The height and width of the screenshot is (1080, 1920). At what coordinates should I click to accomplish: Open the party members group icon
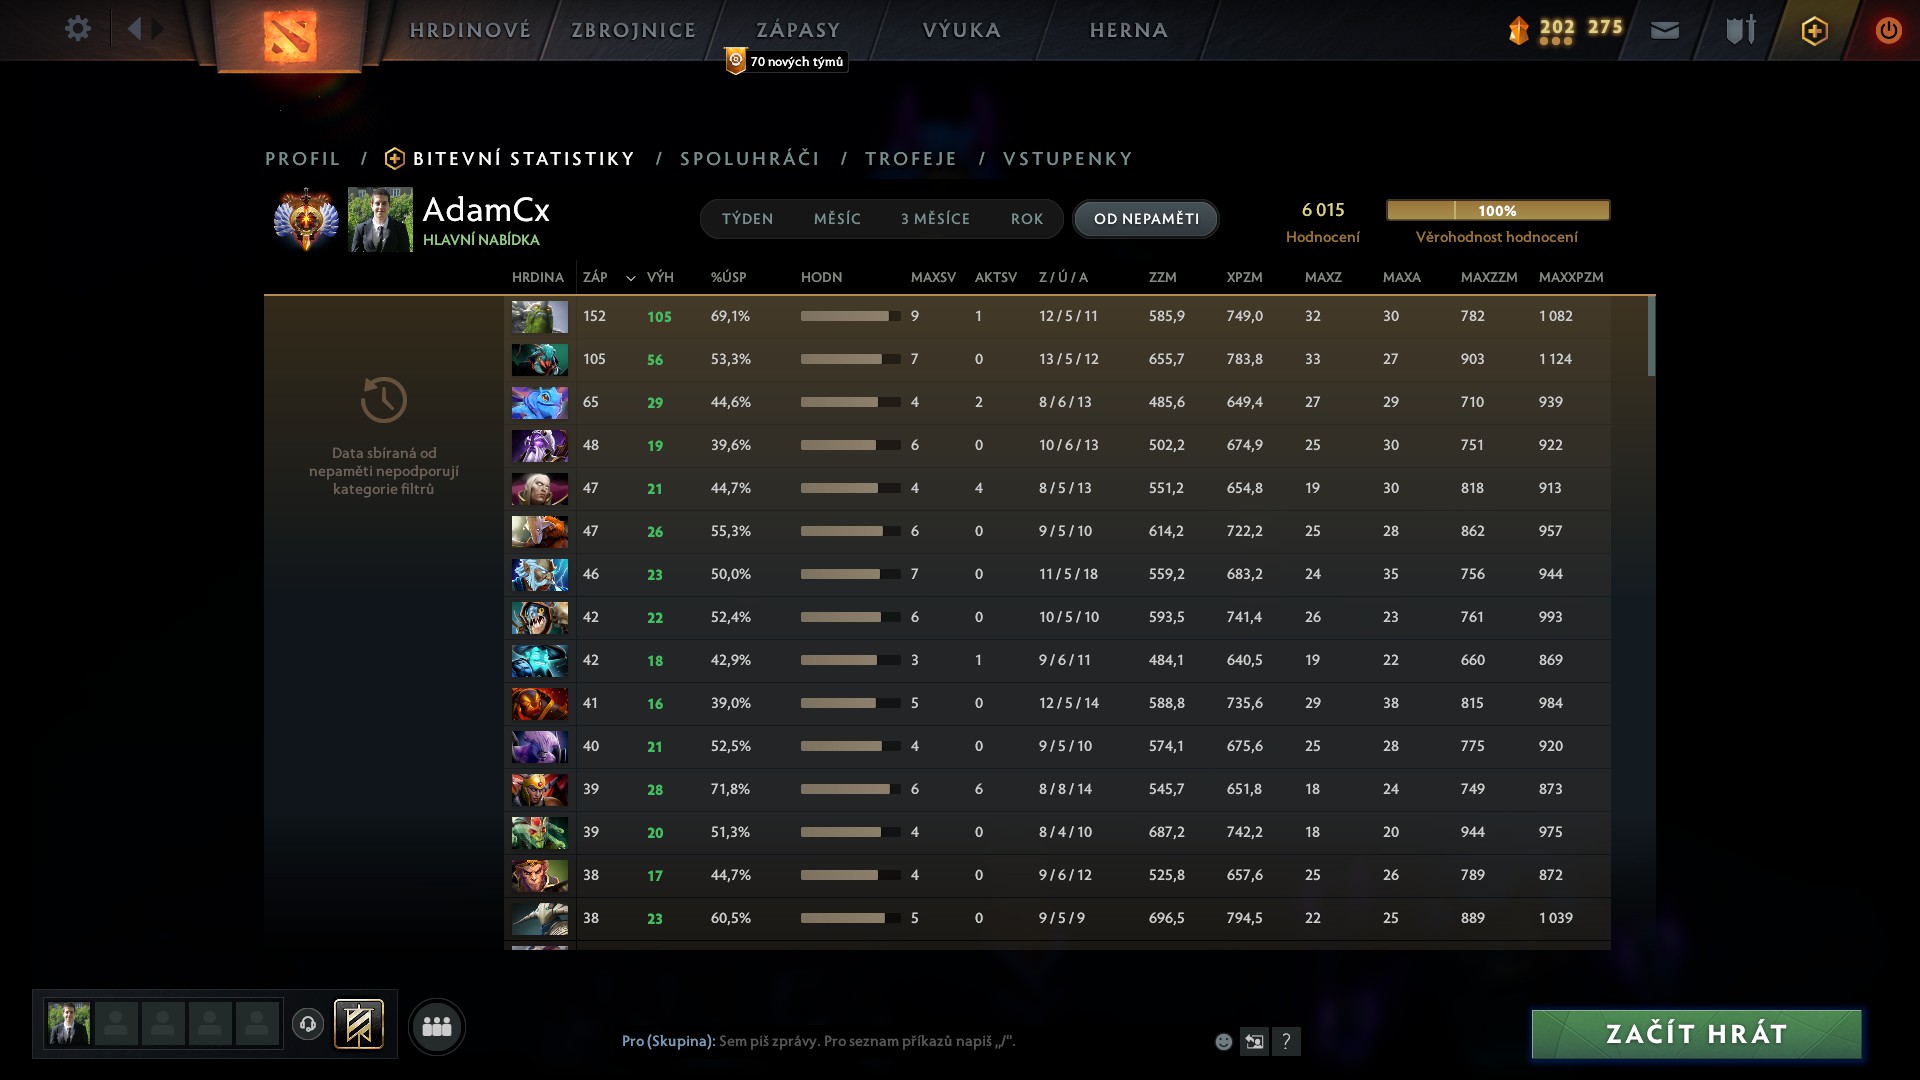click(x=437, y=1026)
